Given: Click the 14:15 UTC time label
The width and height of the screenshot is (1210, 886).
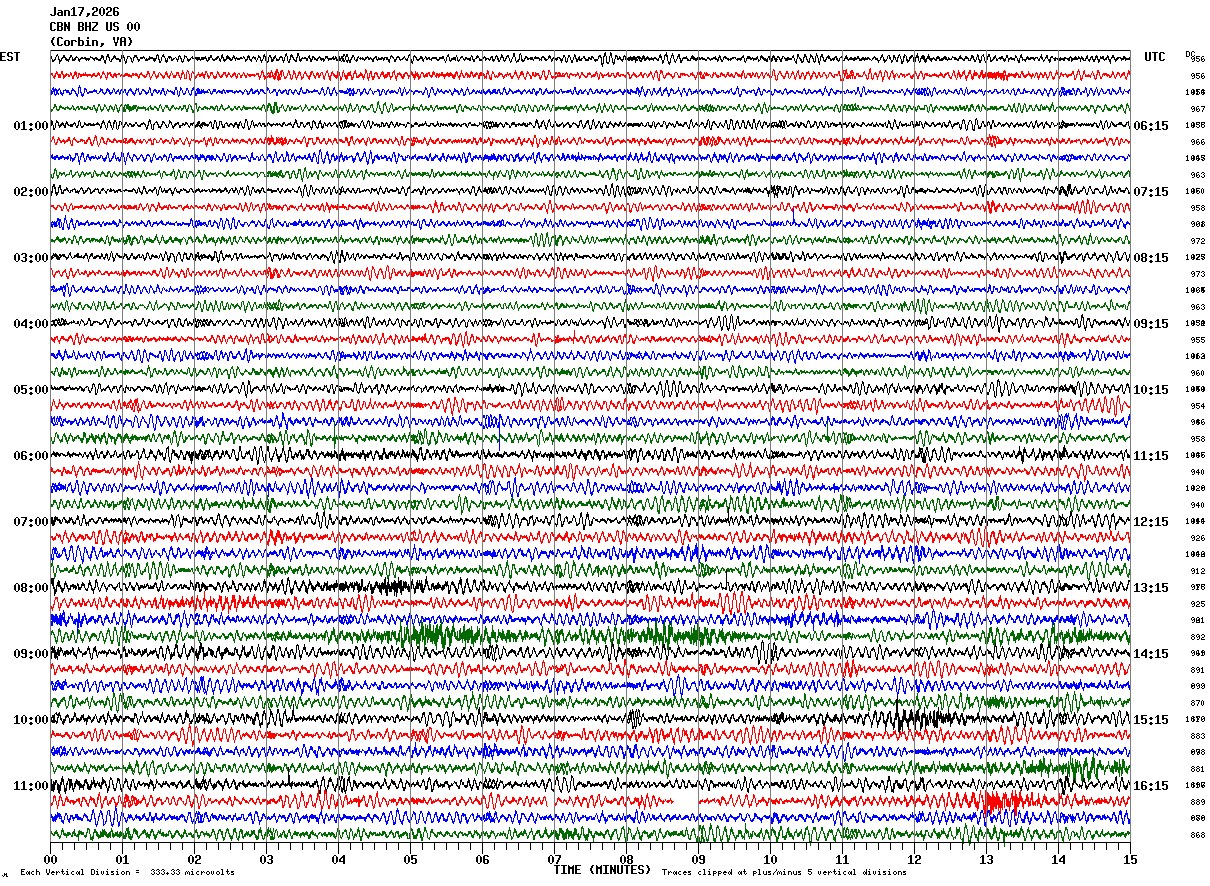Looking at the screenshot, I should (1151, 654).
